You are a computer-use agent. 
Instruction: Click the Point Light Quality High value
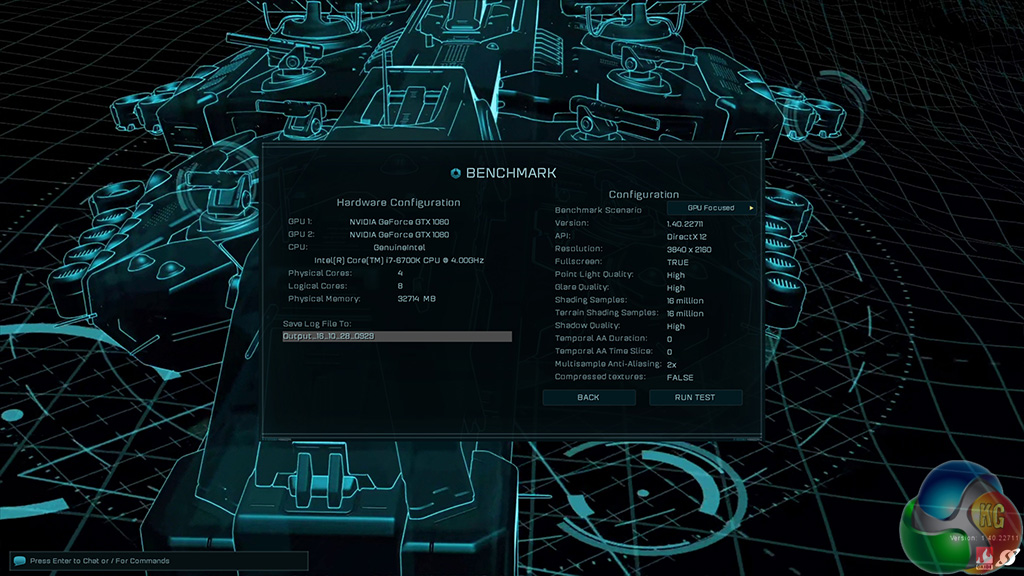tap(675, 275)
